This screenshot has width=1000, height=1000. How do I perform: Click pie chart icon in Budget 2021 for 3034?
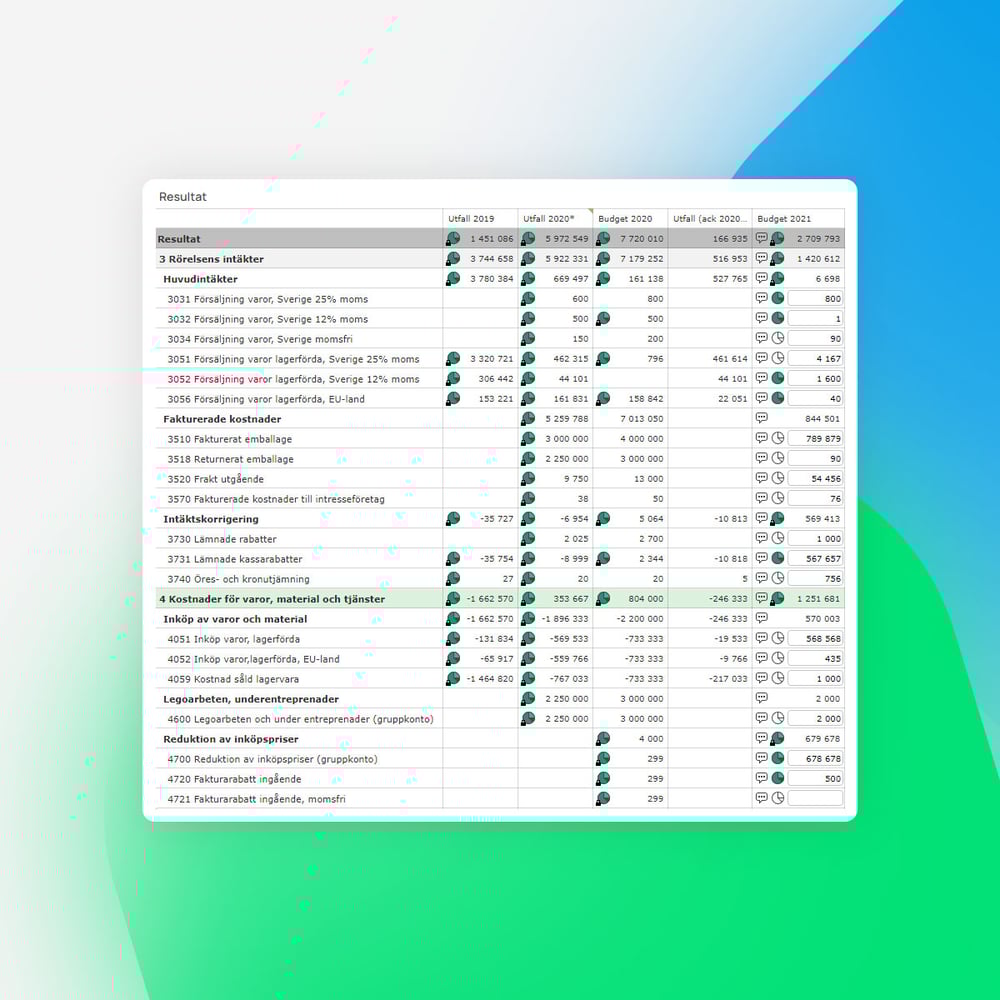778,338
